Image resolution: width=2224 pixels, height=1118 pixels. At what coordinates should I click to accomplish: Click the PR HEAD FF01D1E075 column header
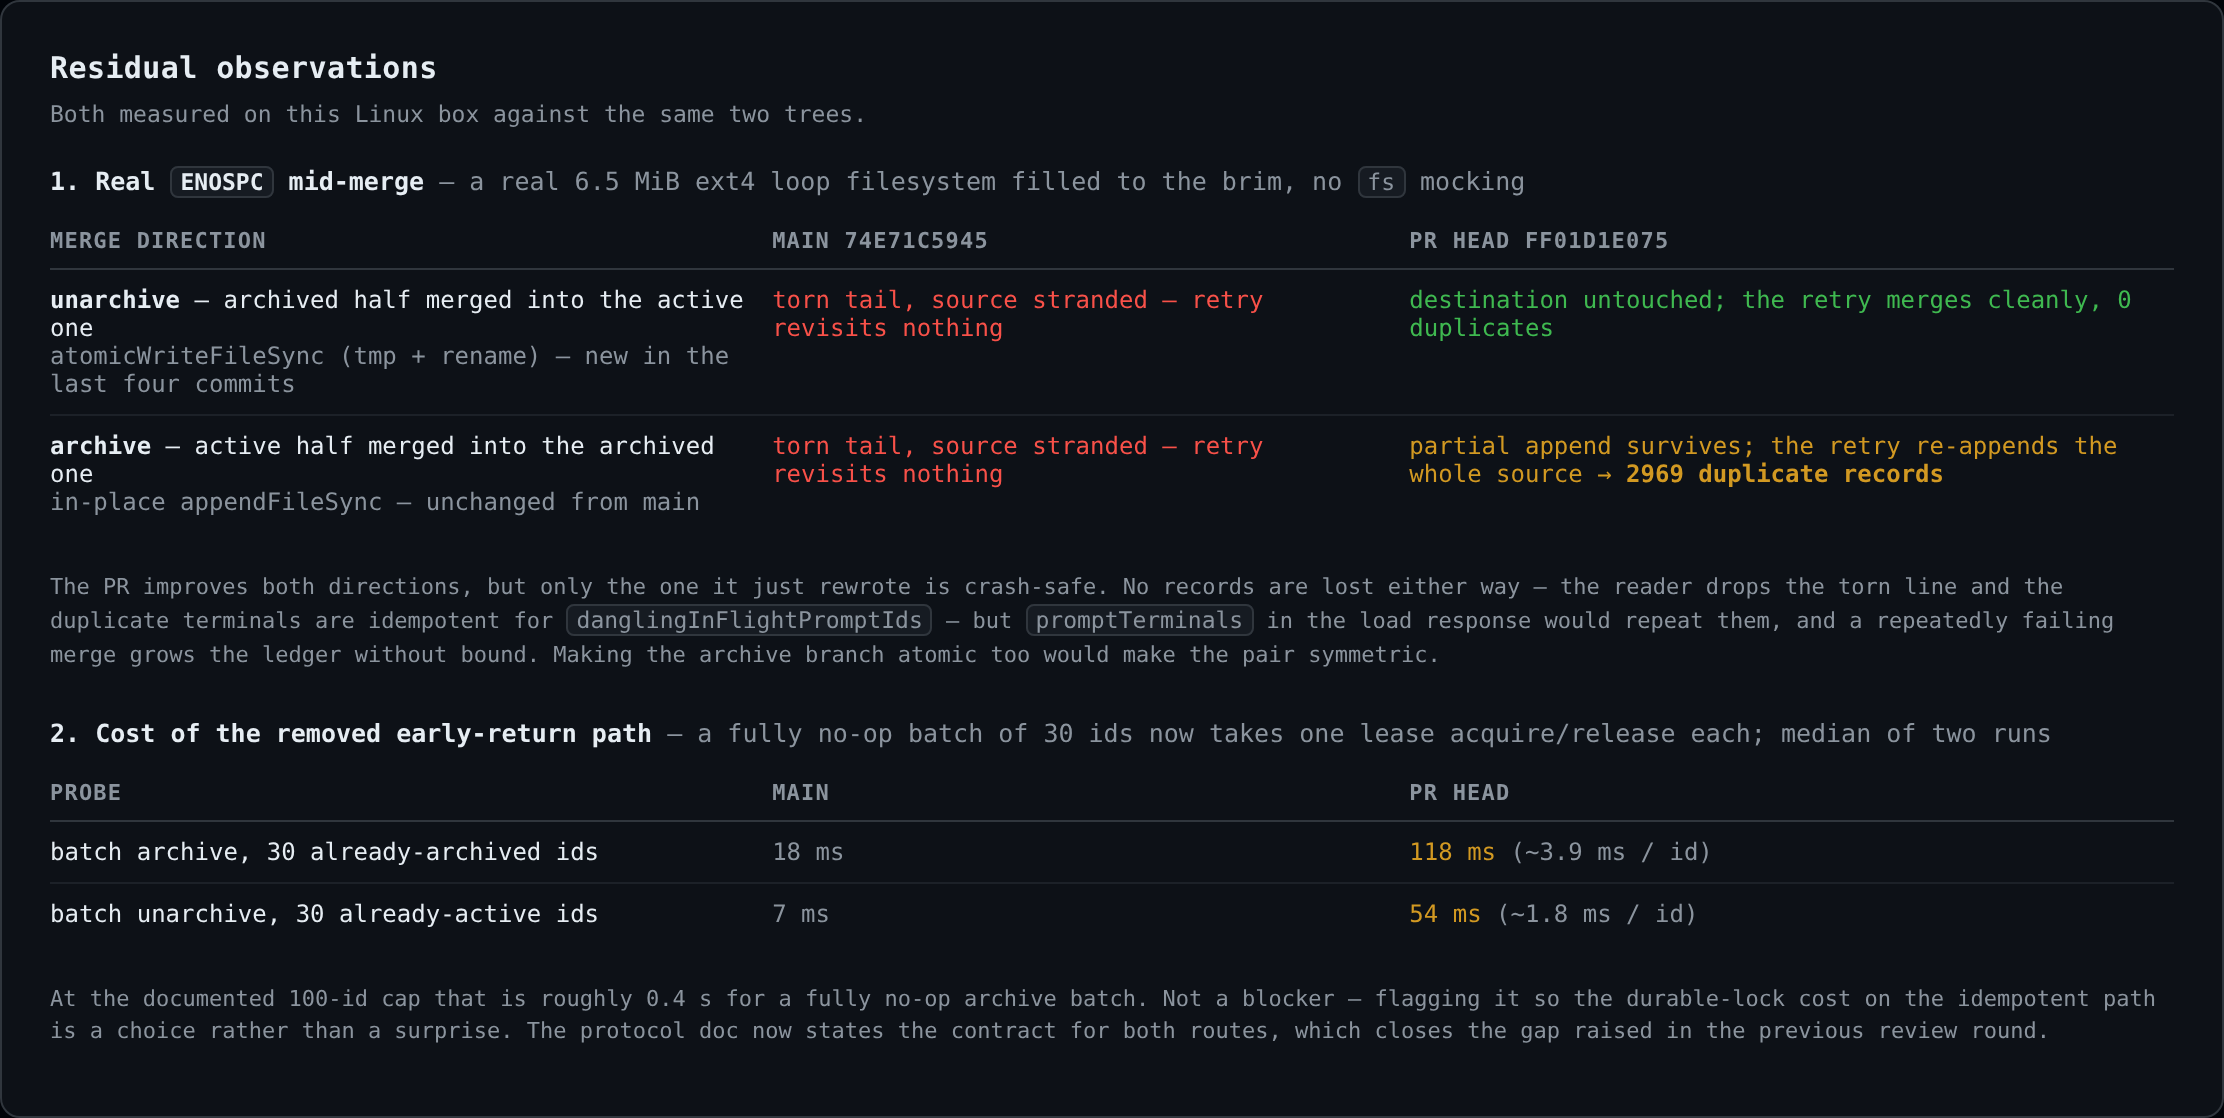[x=1539, y=241]
